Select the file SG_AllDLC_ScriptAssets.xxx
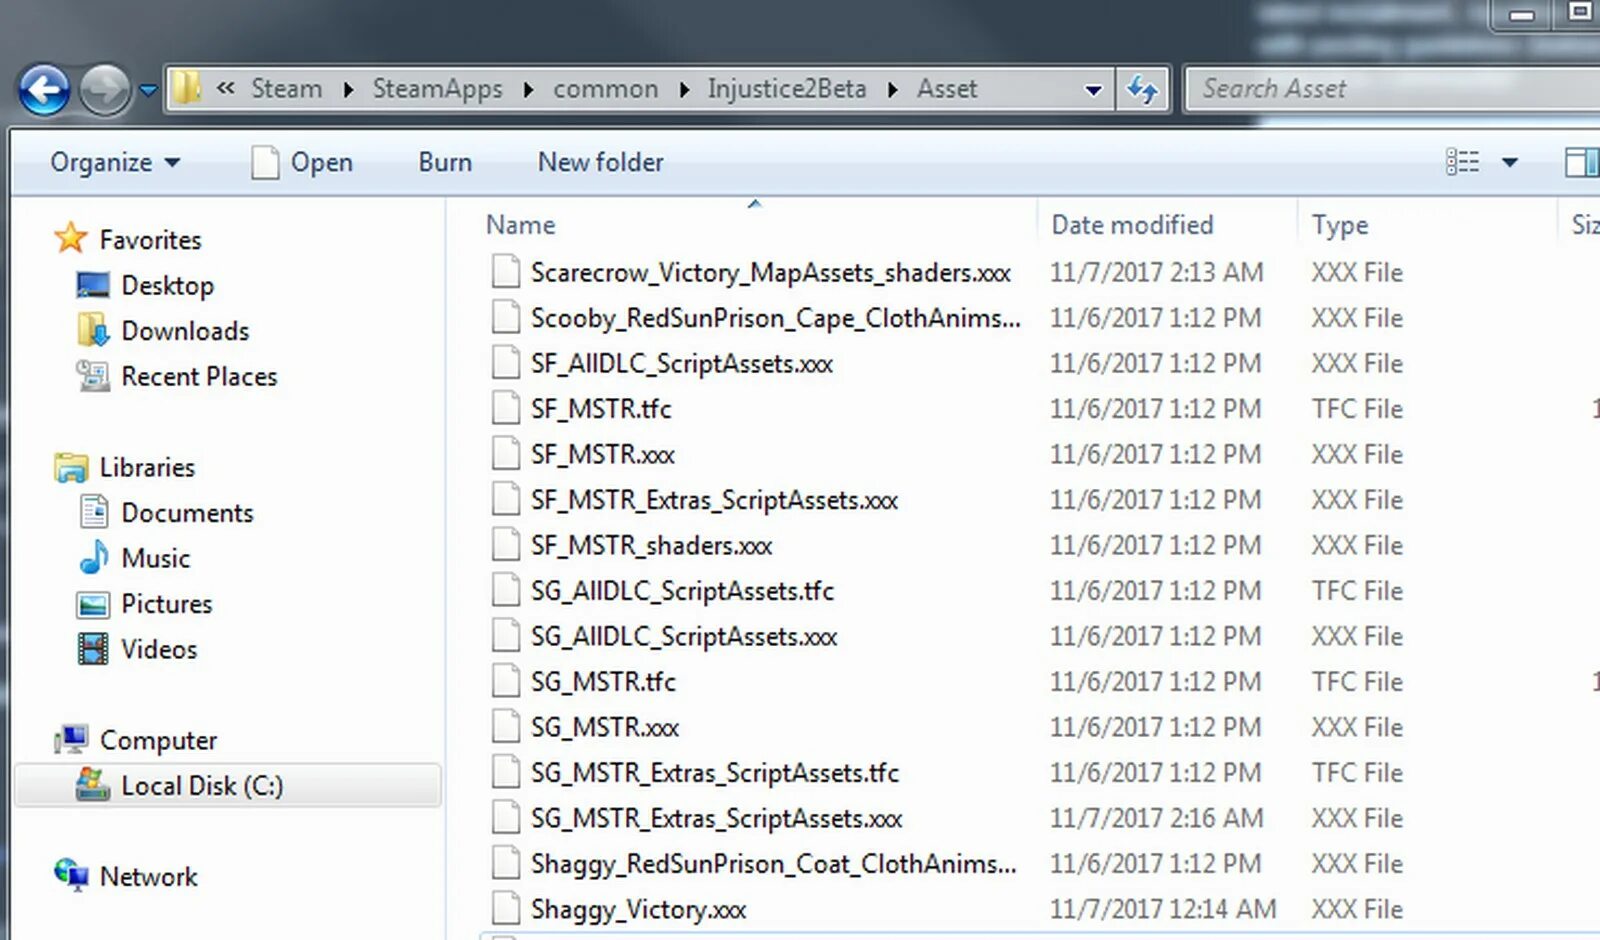 click(x=684, y=637)
